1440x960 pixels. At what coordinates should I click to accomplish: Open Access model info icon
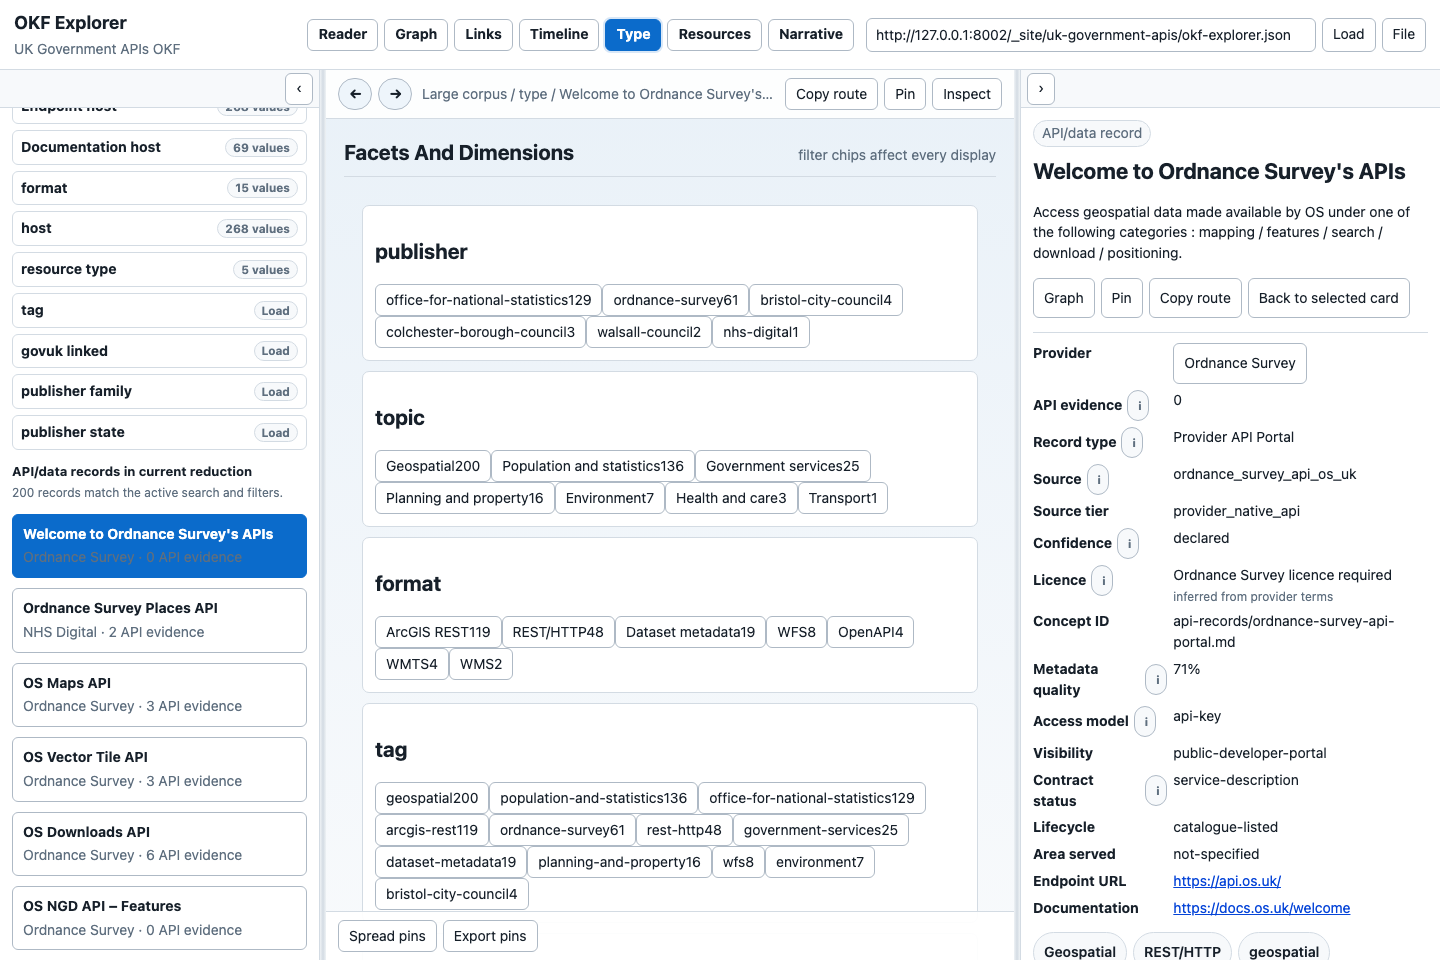point(1145,721)
